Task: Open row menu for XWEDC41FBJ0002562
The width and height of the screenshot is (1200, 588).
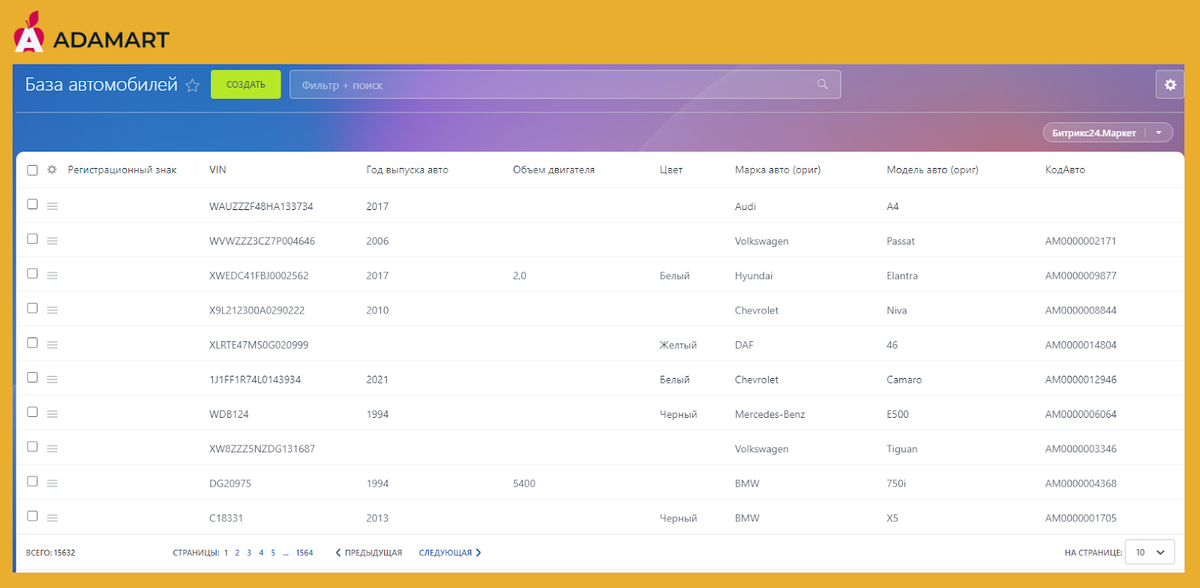Action: (52, 276)
